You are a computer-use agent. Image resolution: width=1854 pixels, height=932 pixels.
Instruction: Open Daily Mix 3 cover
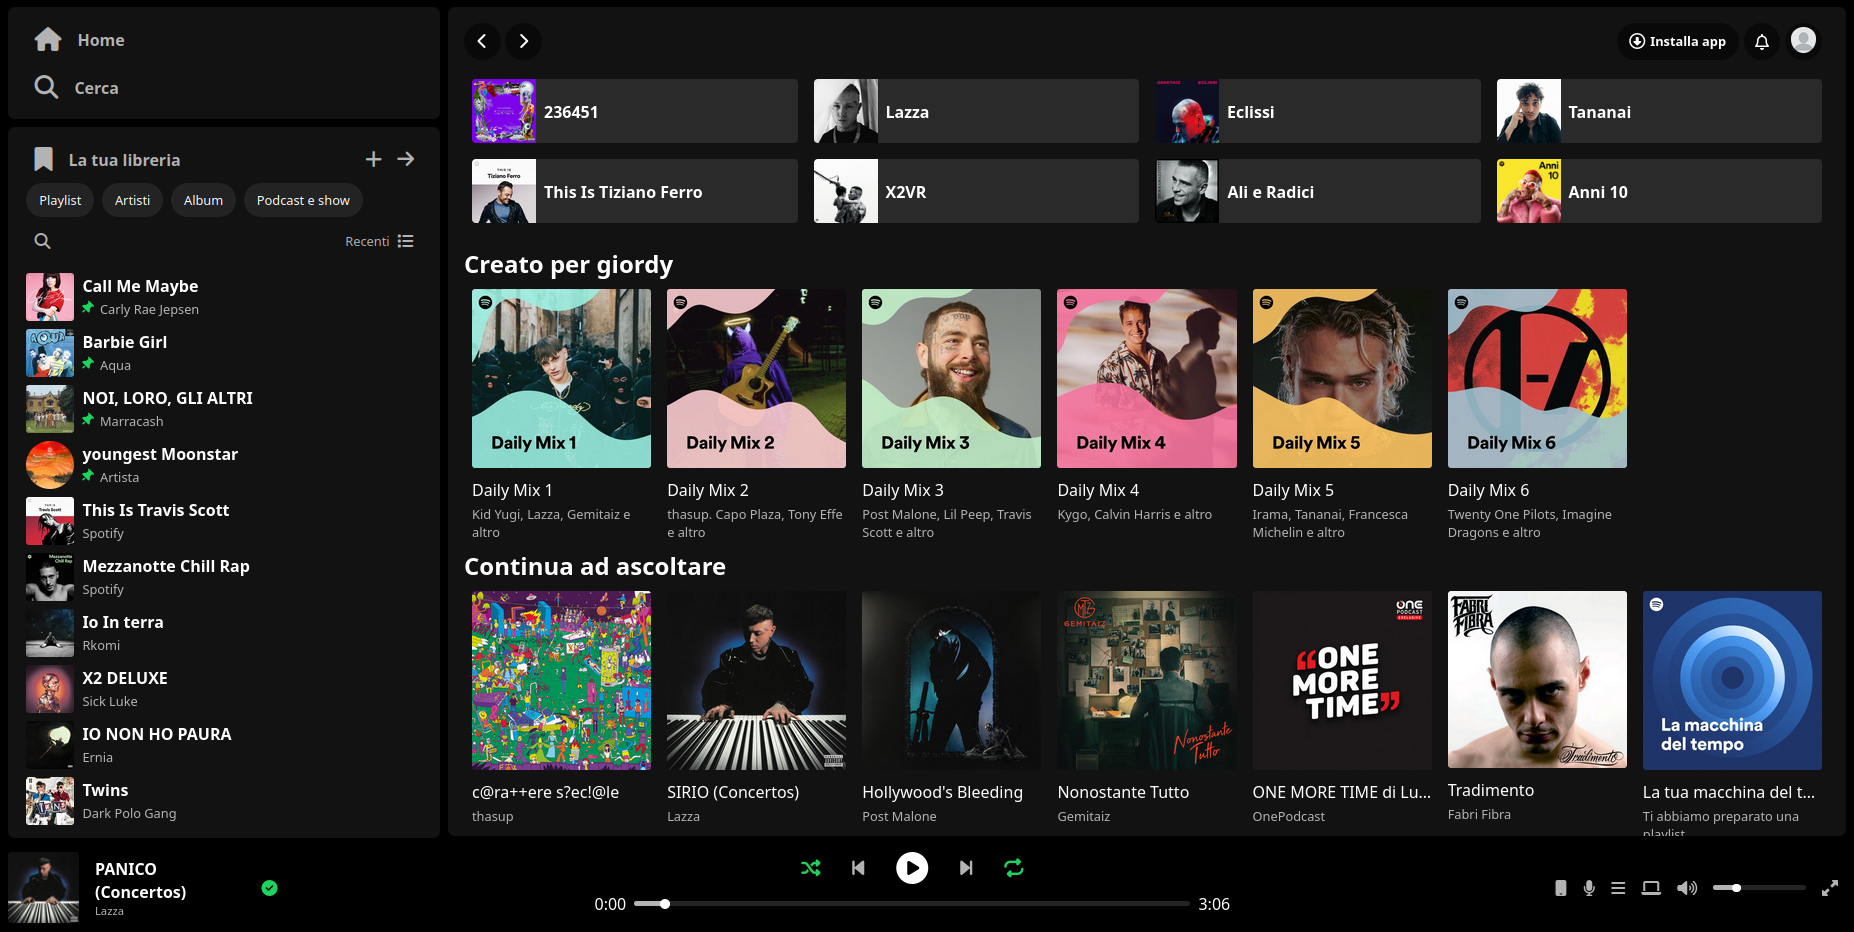951,378
